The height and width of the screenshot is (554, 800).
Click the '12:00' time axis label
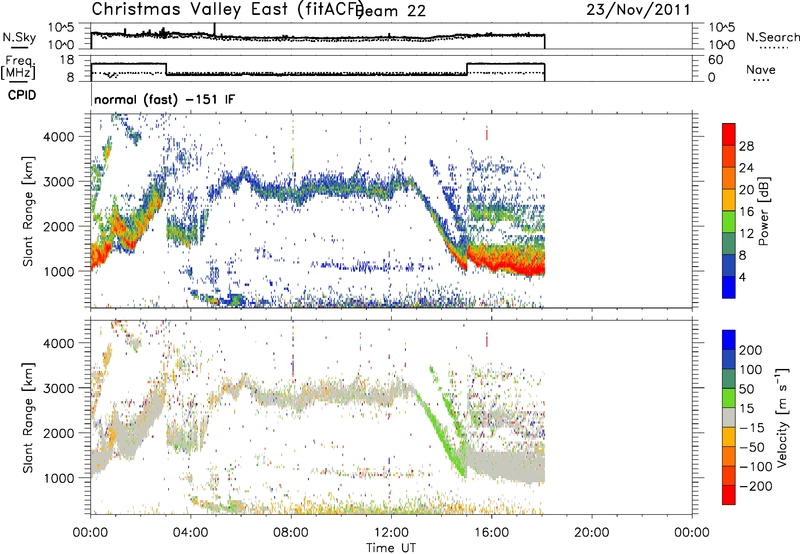(x=391, y=533)
